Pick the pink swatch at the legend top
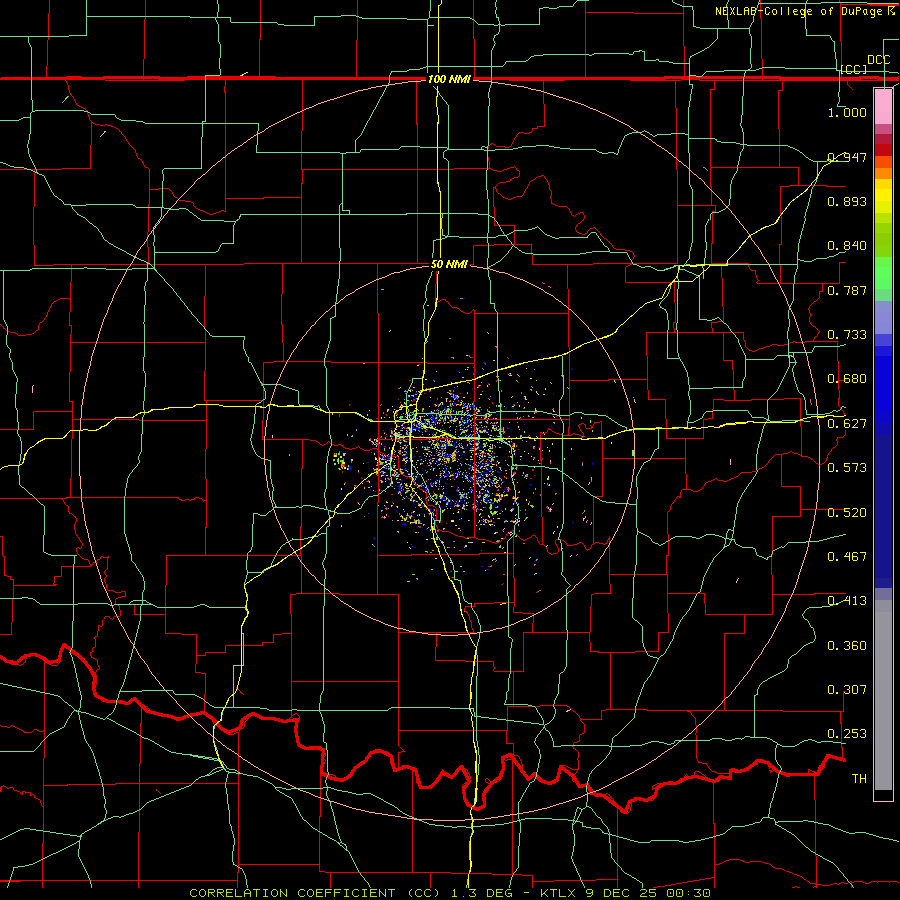Screen dimensions: 900x900 [883, 106]
